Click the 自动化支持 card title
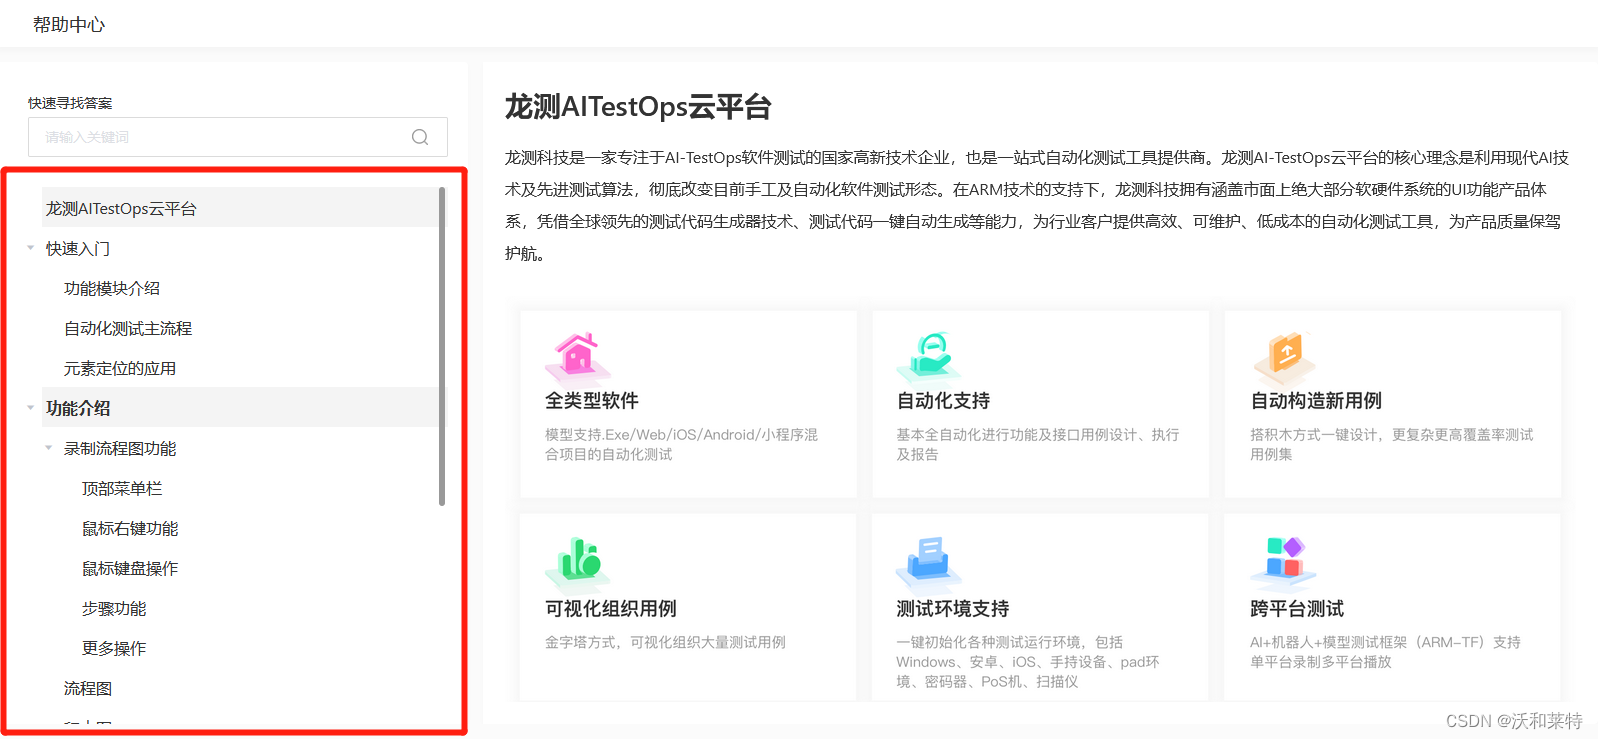1598x739 pixels. point(943,400)
